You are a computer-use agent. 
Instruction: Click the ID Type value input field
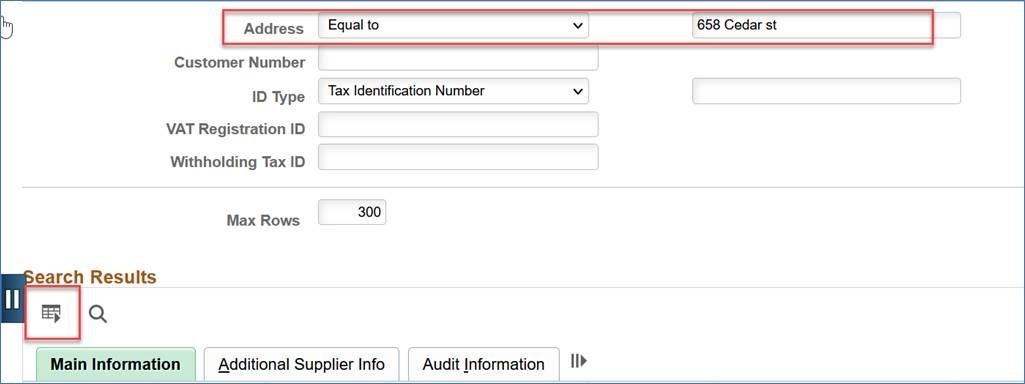[826, 91]
